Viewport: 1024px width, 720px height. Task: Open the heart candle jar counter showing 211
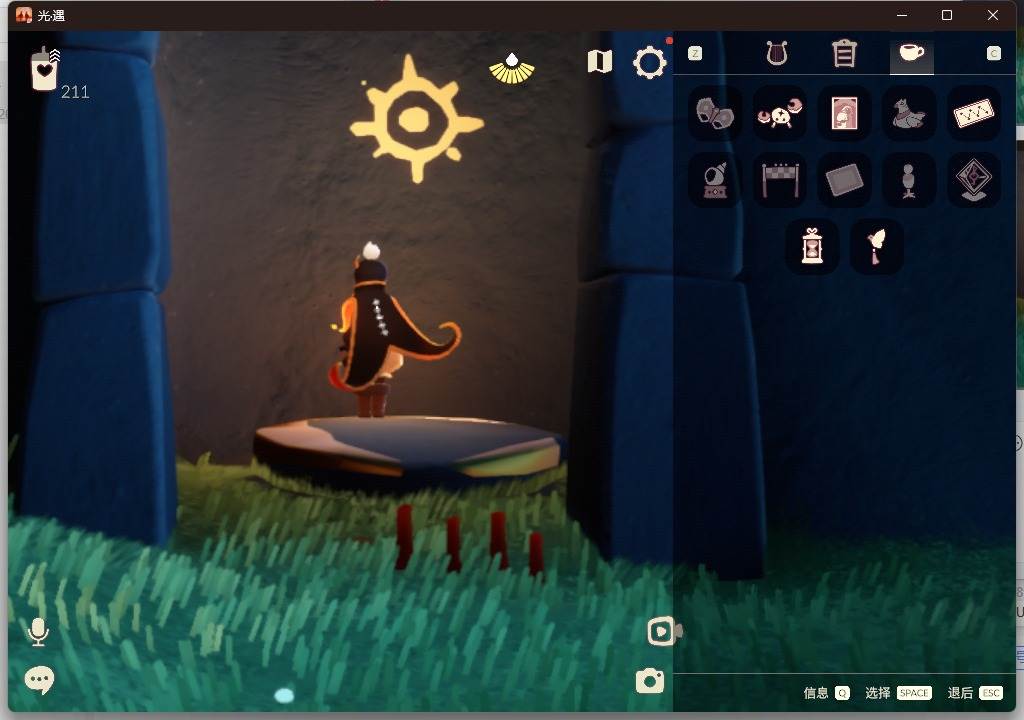[x=46, y=69]
